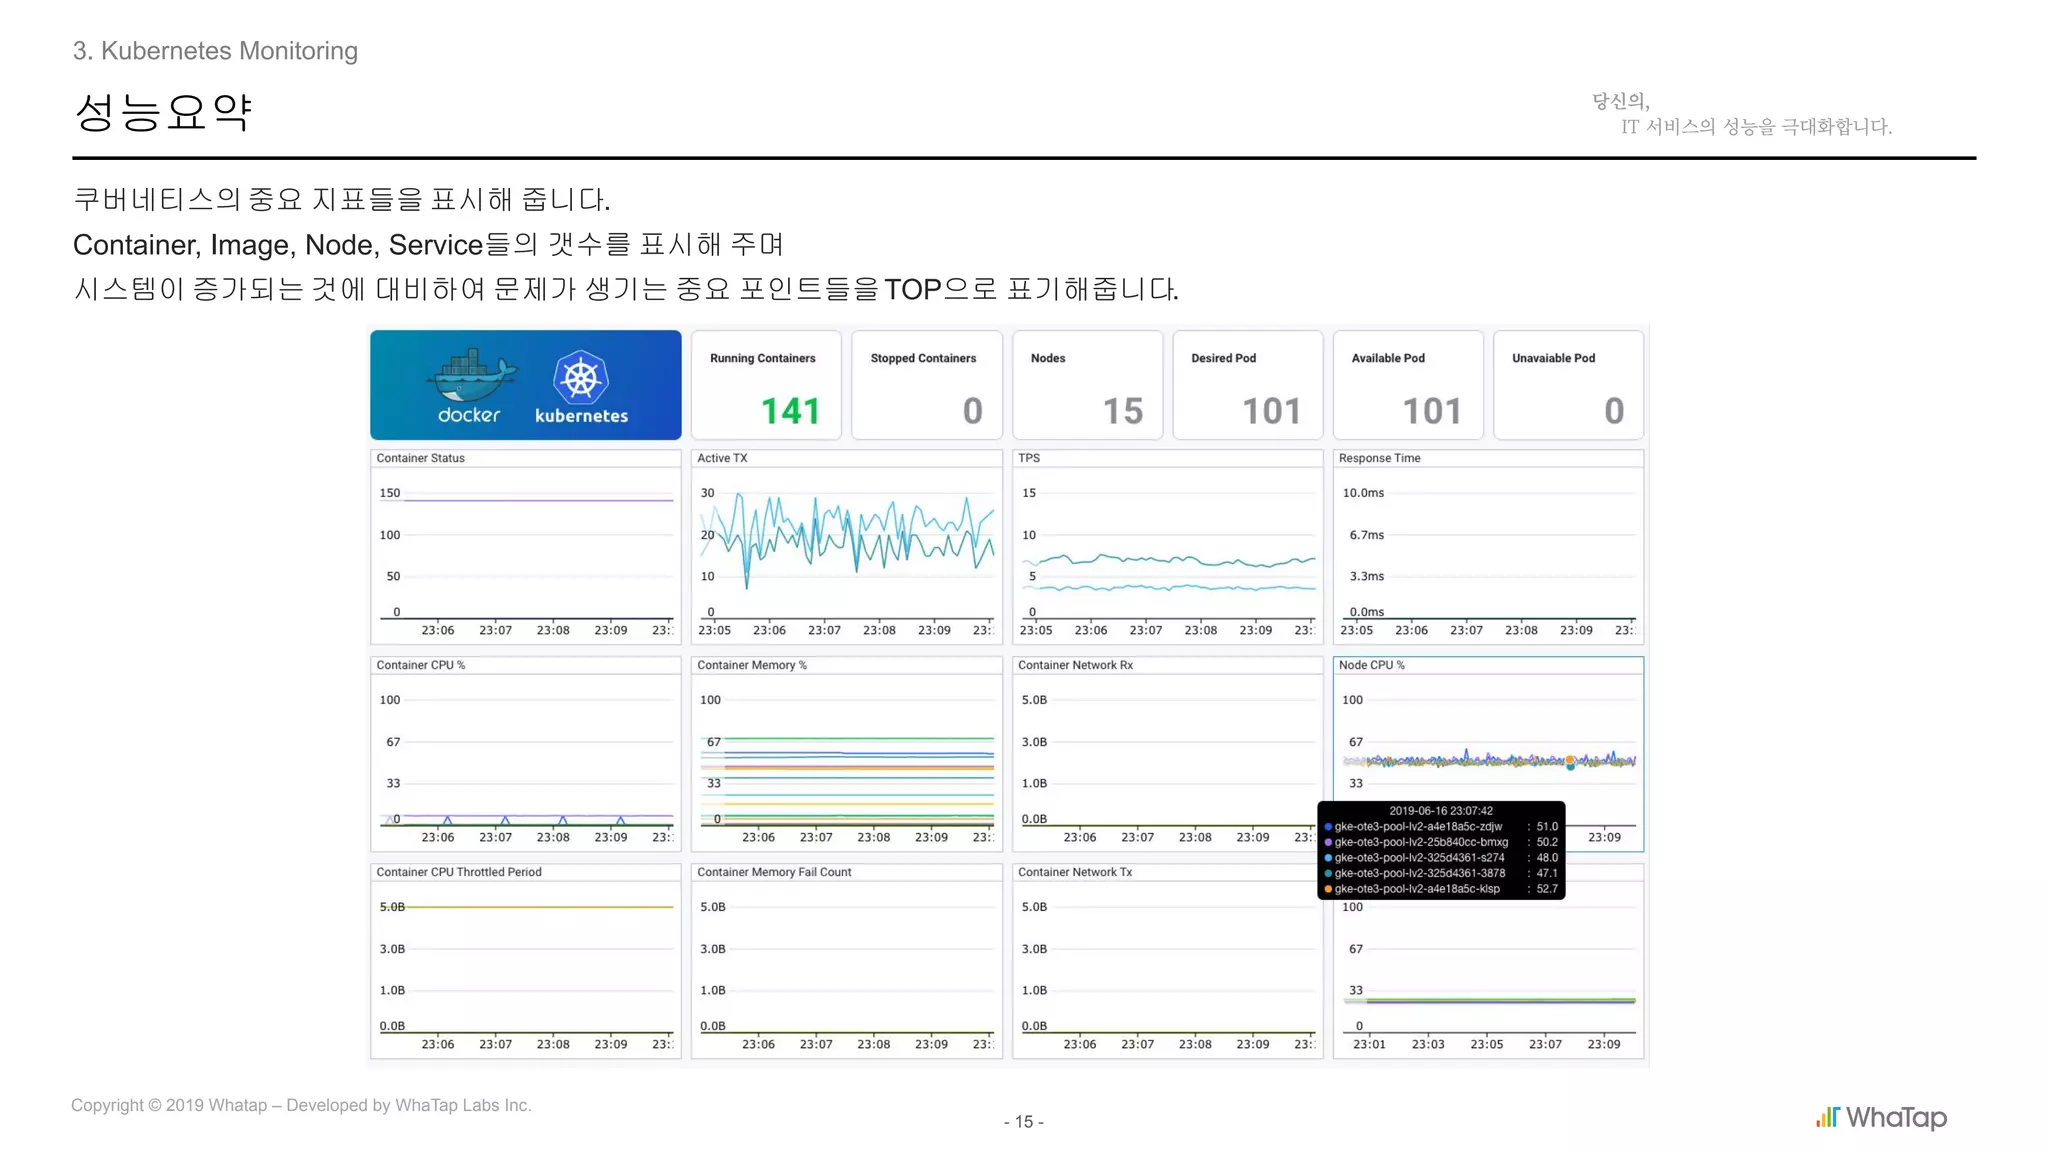Image resolution: width=2048 pixels, height=1152 pixels.
Task: Open the Running Containers 141 card
Action: point(766,386)
